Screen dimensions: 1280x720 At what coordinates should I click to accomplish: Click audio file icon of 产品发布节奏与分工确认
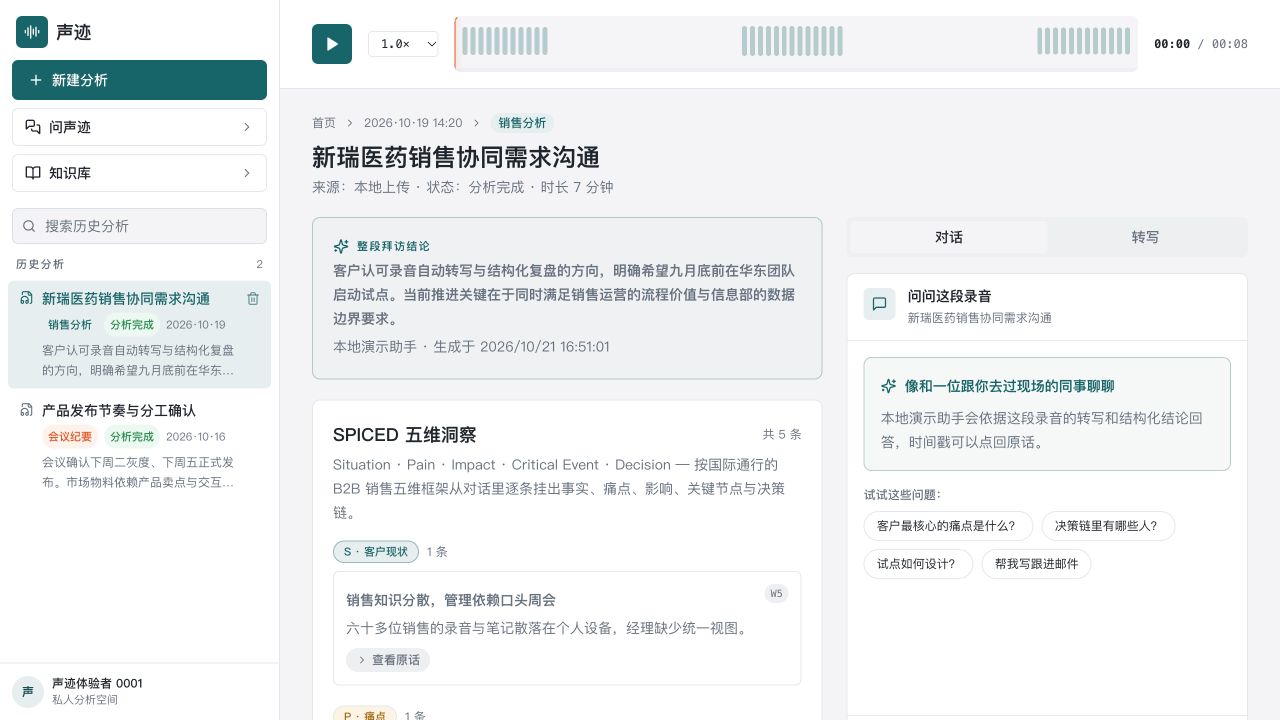27,410
